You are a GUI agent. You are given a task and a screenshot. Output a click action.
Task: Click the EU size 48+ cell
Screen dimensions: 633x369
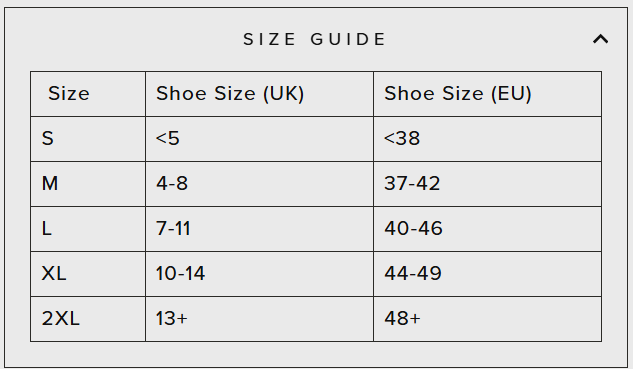488,319
